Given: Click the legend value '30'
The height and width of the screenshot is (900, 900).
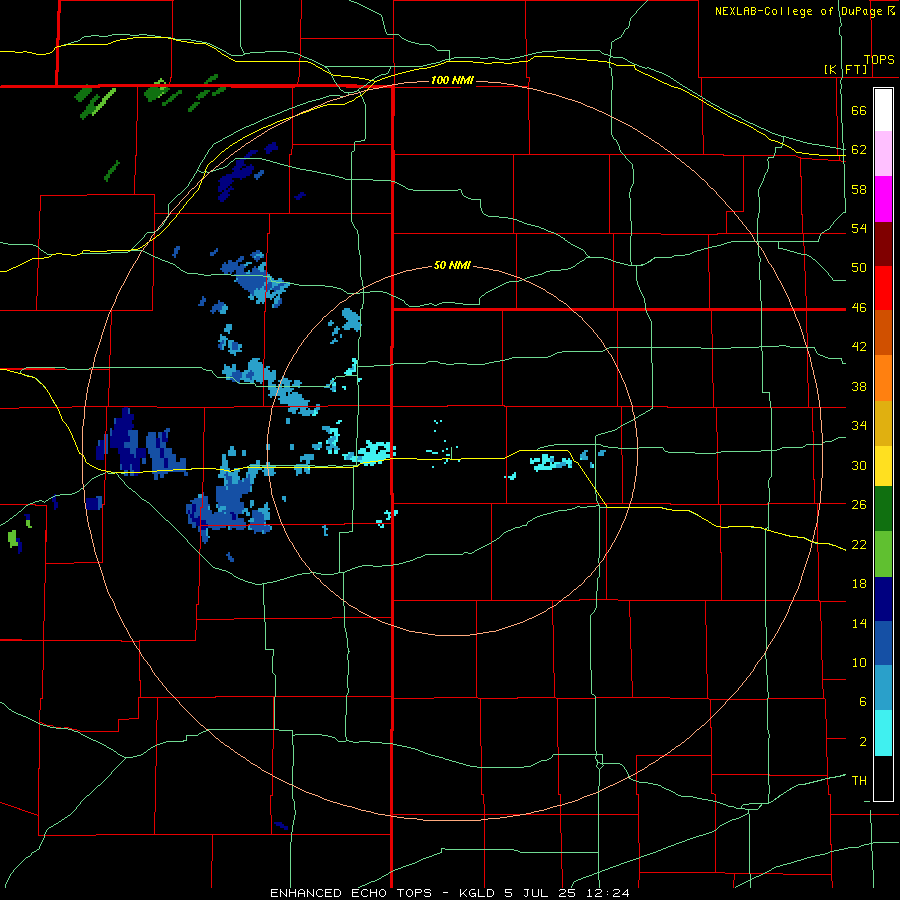Looking at the screenshot, I should tap(859, 465).
